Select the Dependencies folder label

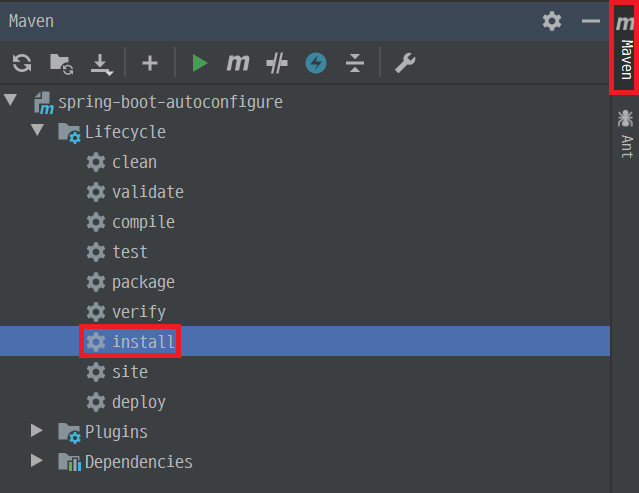tap(139, 462)
